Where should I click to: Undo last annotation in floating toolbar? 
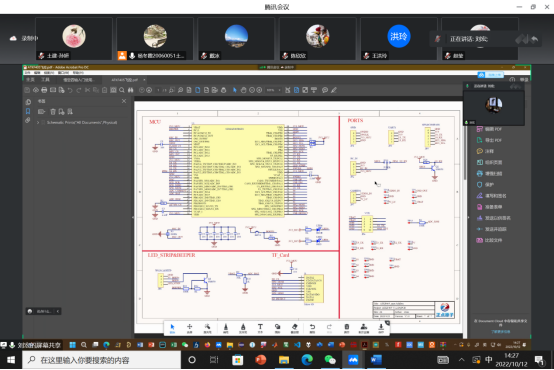[x=312, y=328]
